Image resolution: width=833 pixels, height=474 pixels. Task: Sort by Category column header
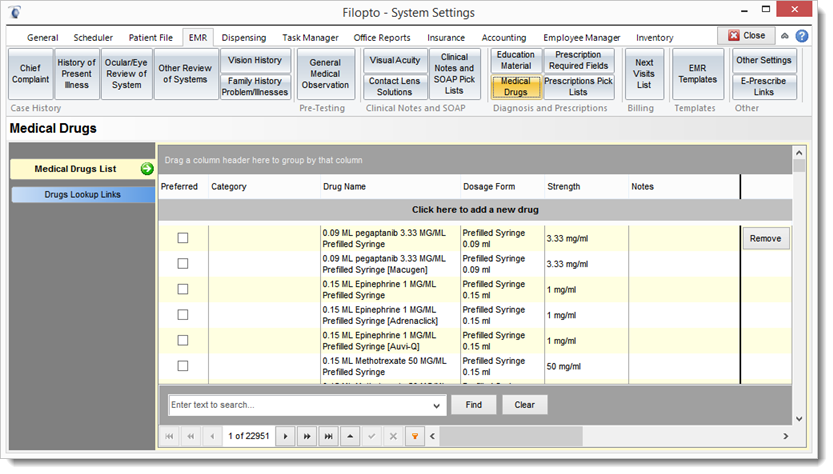(x=264, y=187)
